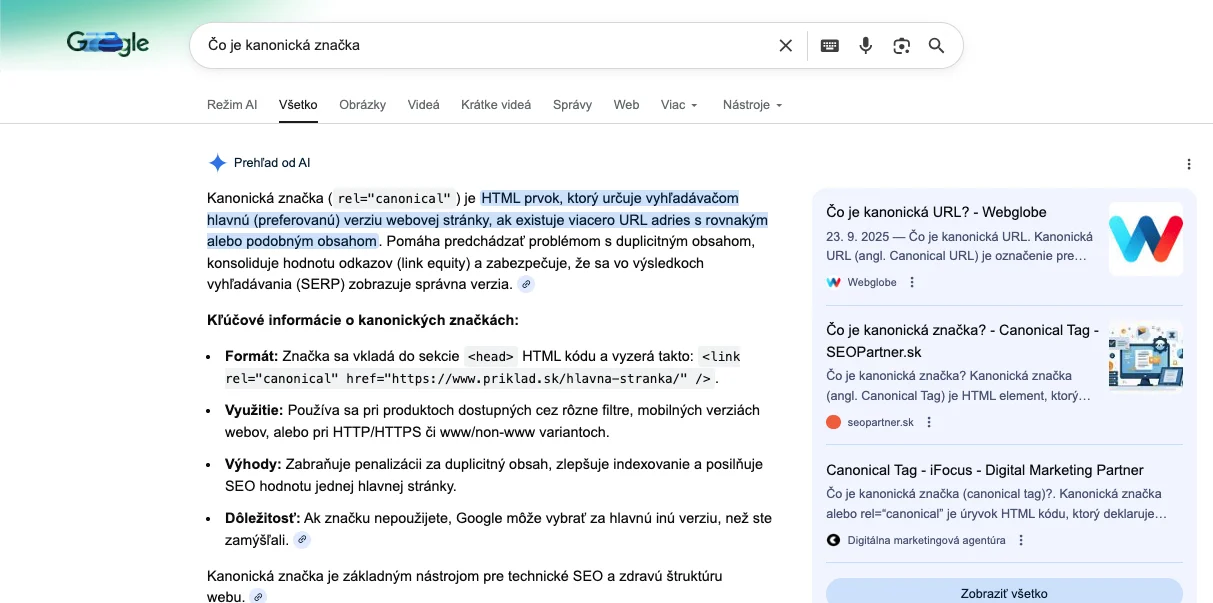Switch to the Obrázky tab
Screen dimensions: 1213x603
tap(362, 104)
